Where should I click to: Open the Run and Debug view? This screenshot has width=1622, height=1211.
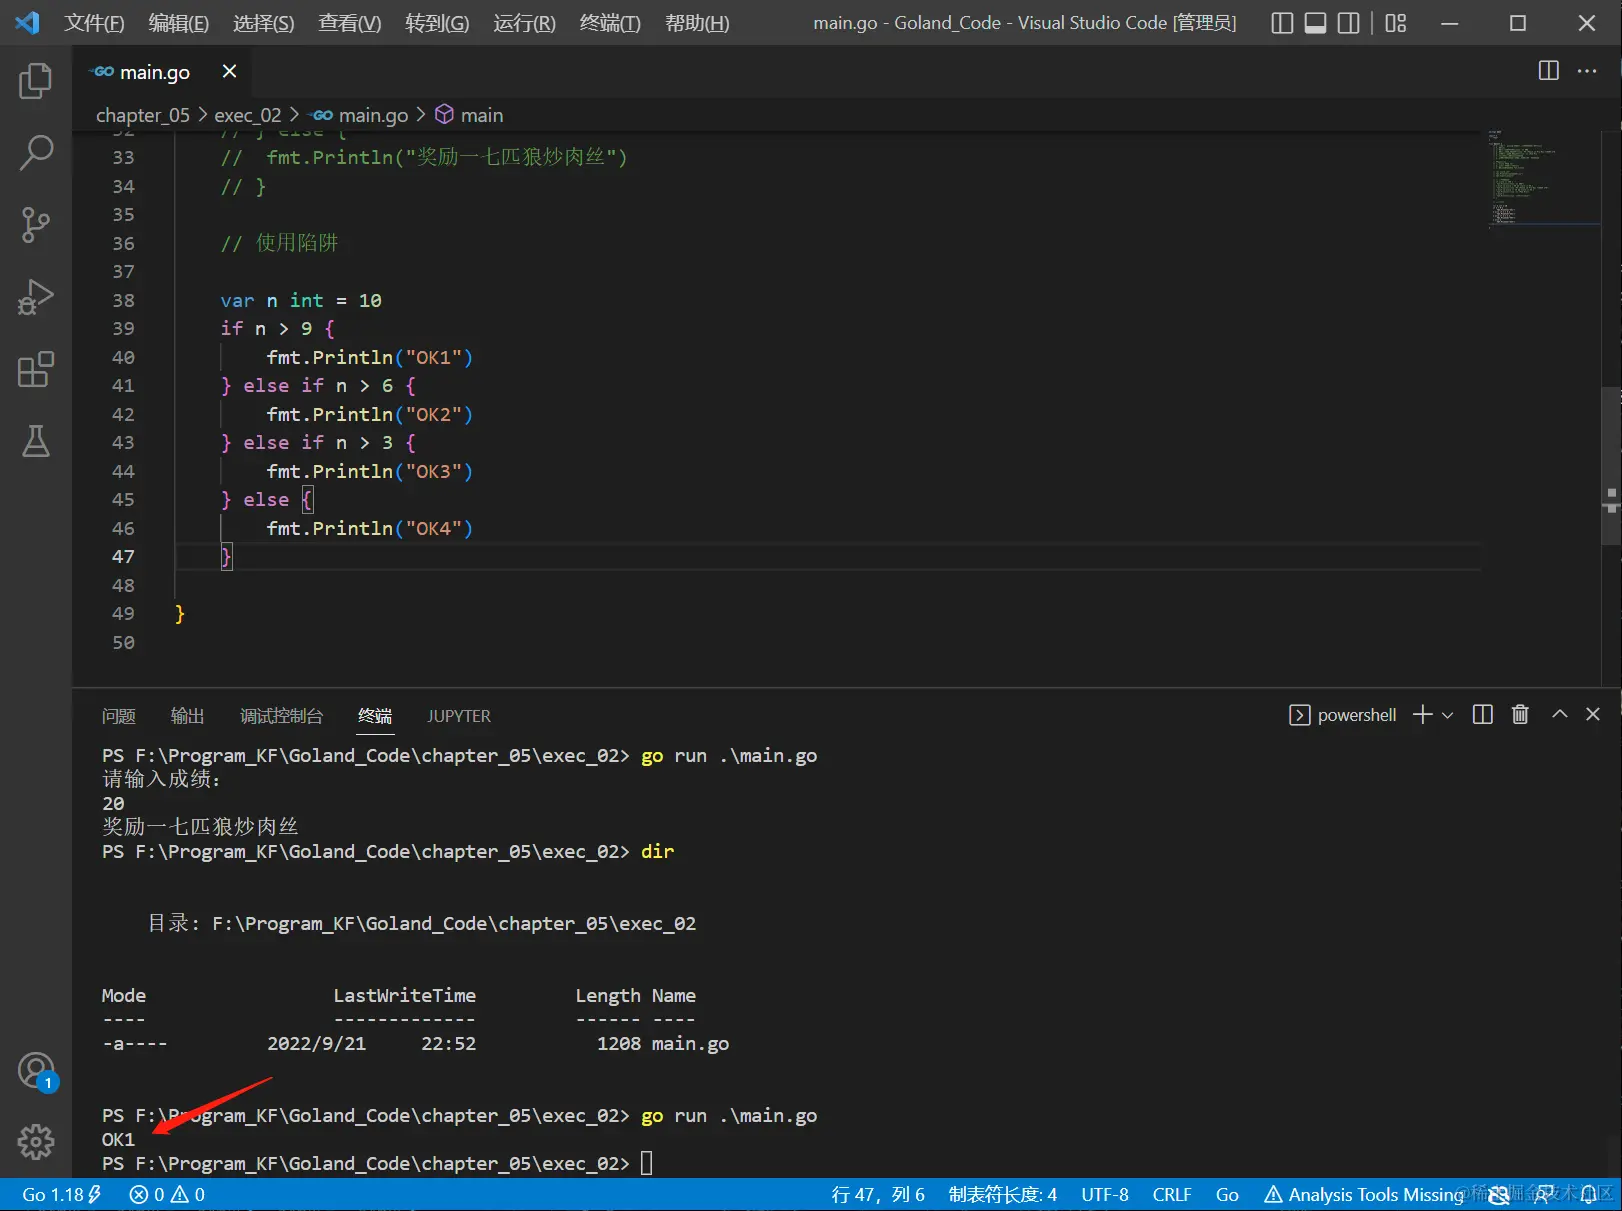pyautogui.click(x=36, y=297)
